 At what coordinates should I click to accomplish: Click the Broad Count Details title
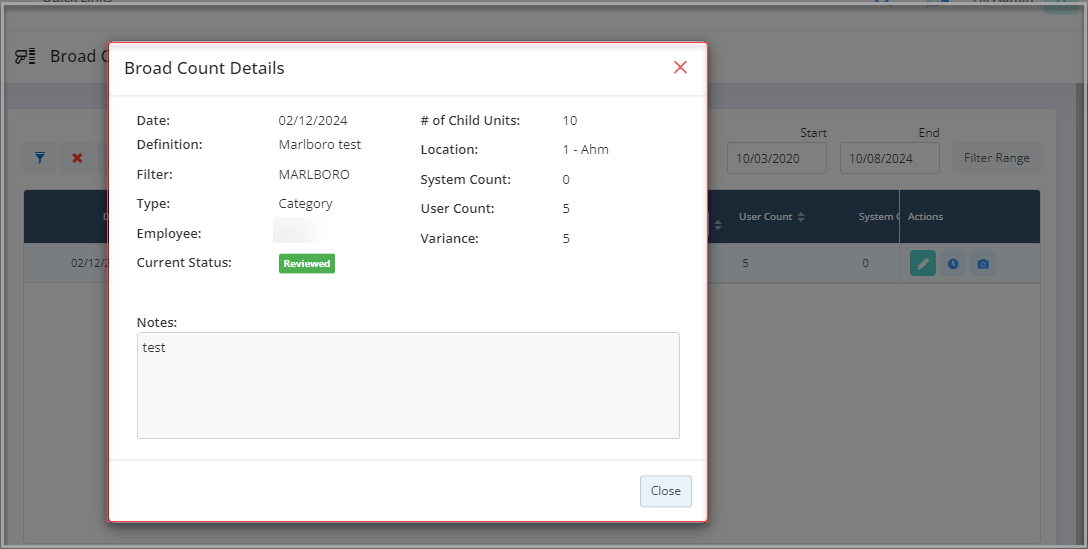204,68
